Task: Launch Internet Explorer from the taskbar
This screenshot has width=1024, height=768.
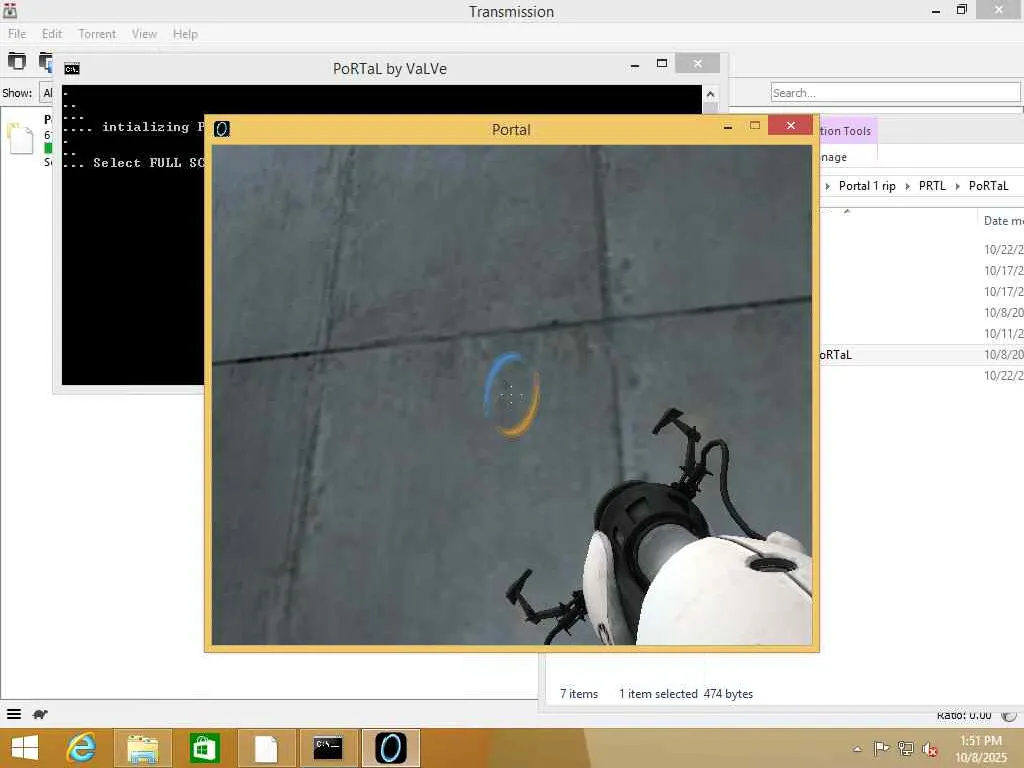Action: tap(81, 748)
